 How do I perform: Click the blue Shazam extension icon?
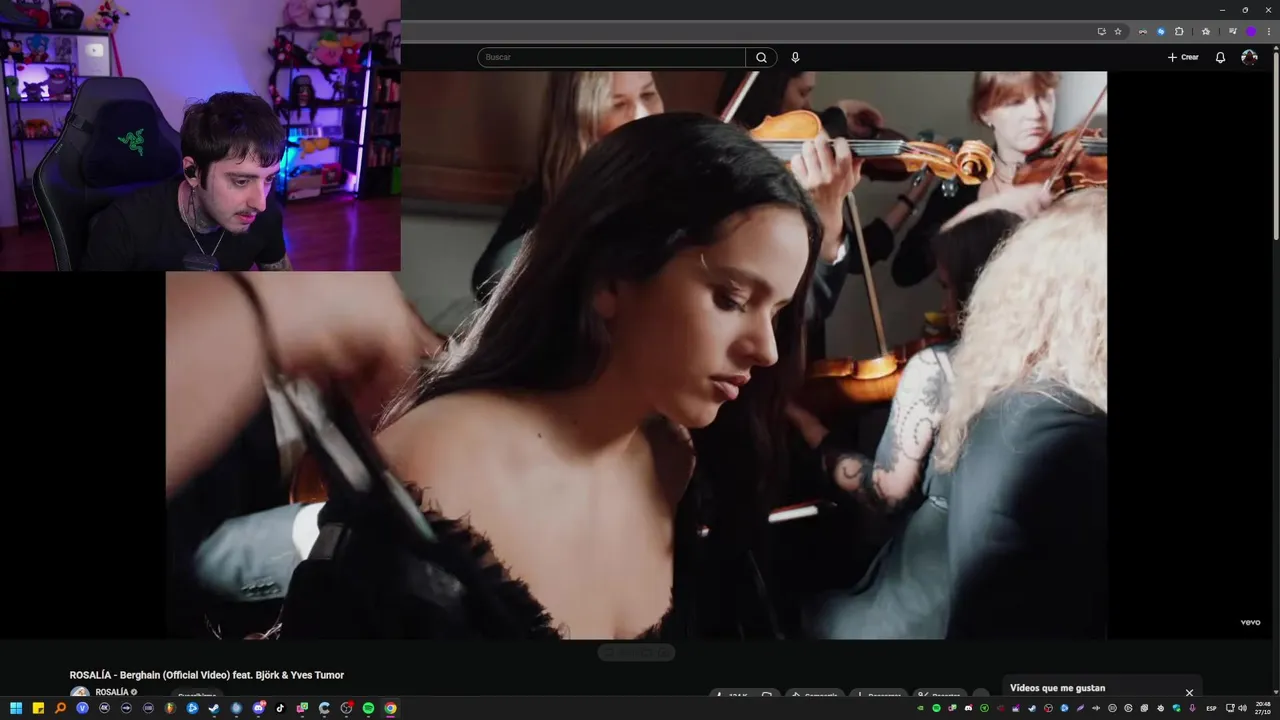(x=1161, y=31)
